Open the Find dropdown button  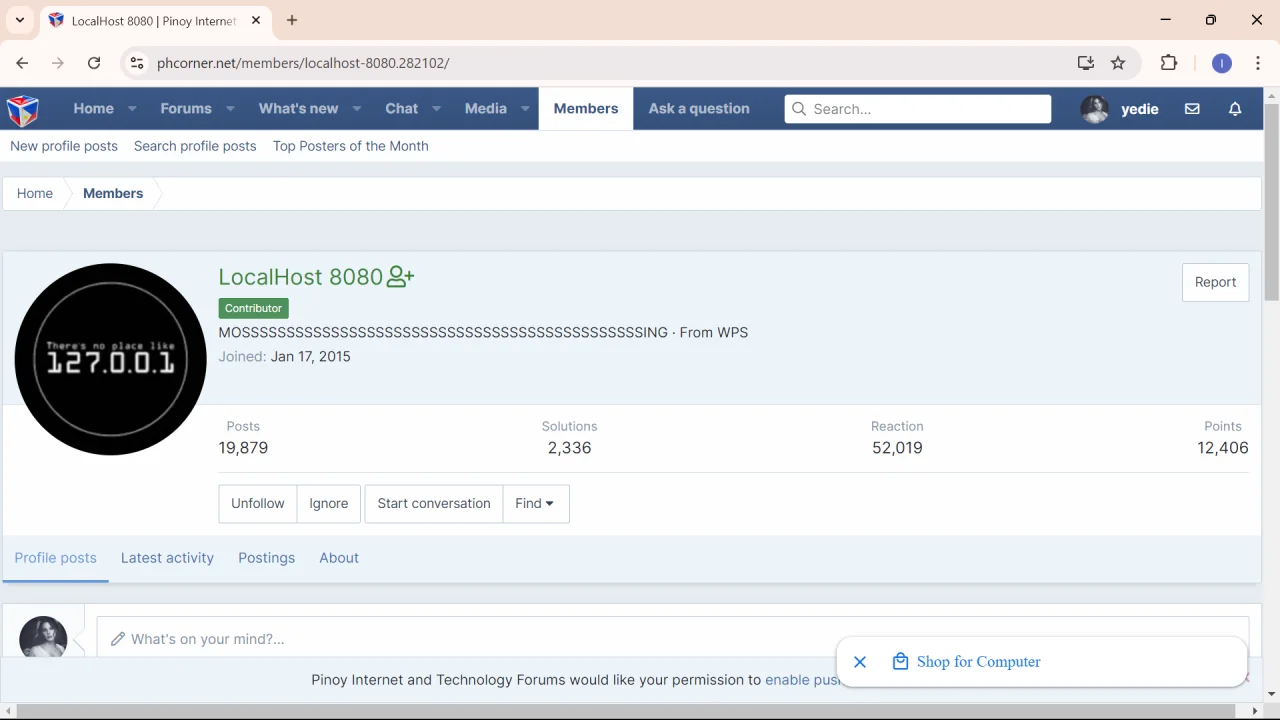click(x=536, y=504)
